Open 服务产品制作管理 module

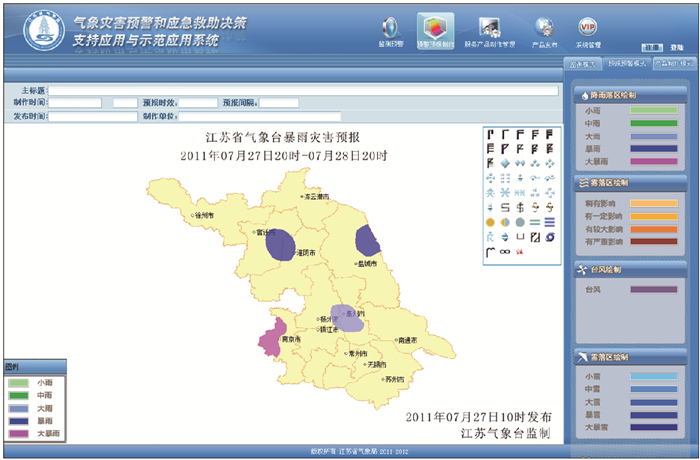(489, 27)
